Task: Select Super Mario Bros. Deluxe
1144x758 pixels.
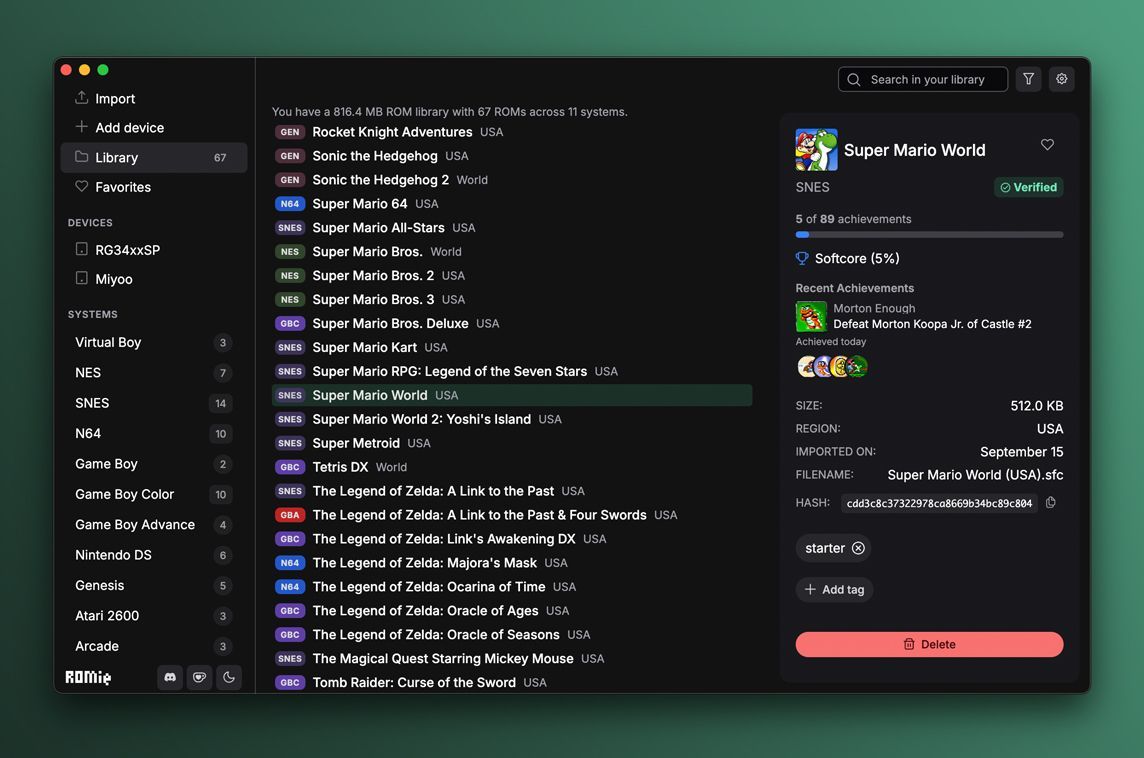Action: [511, 323]
